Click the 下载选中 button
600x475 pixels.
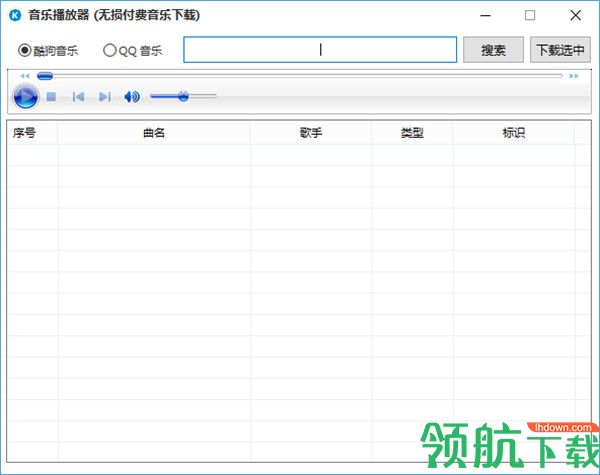[560, 50]
